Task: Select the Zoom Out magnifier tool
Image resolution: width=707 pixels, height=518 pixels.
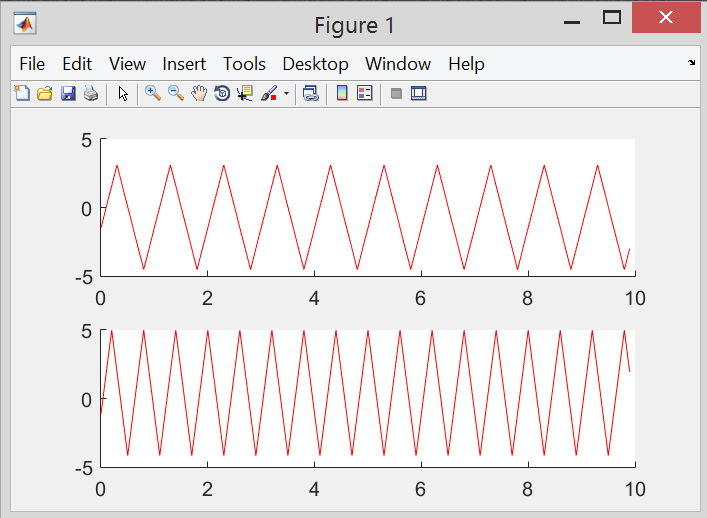Action: click(x=176, y=93)
